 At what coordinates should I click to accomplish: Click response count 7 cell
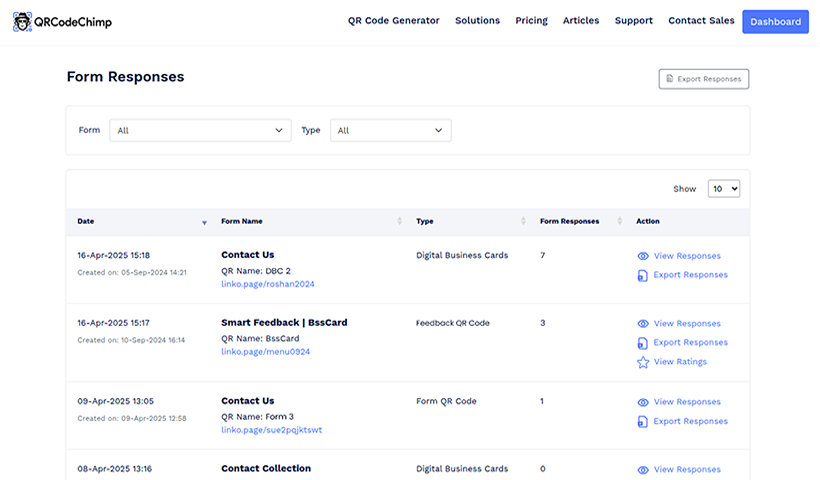coord(542,255)
